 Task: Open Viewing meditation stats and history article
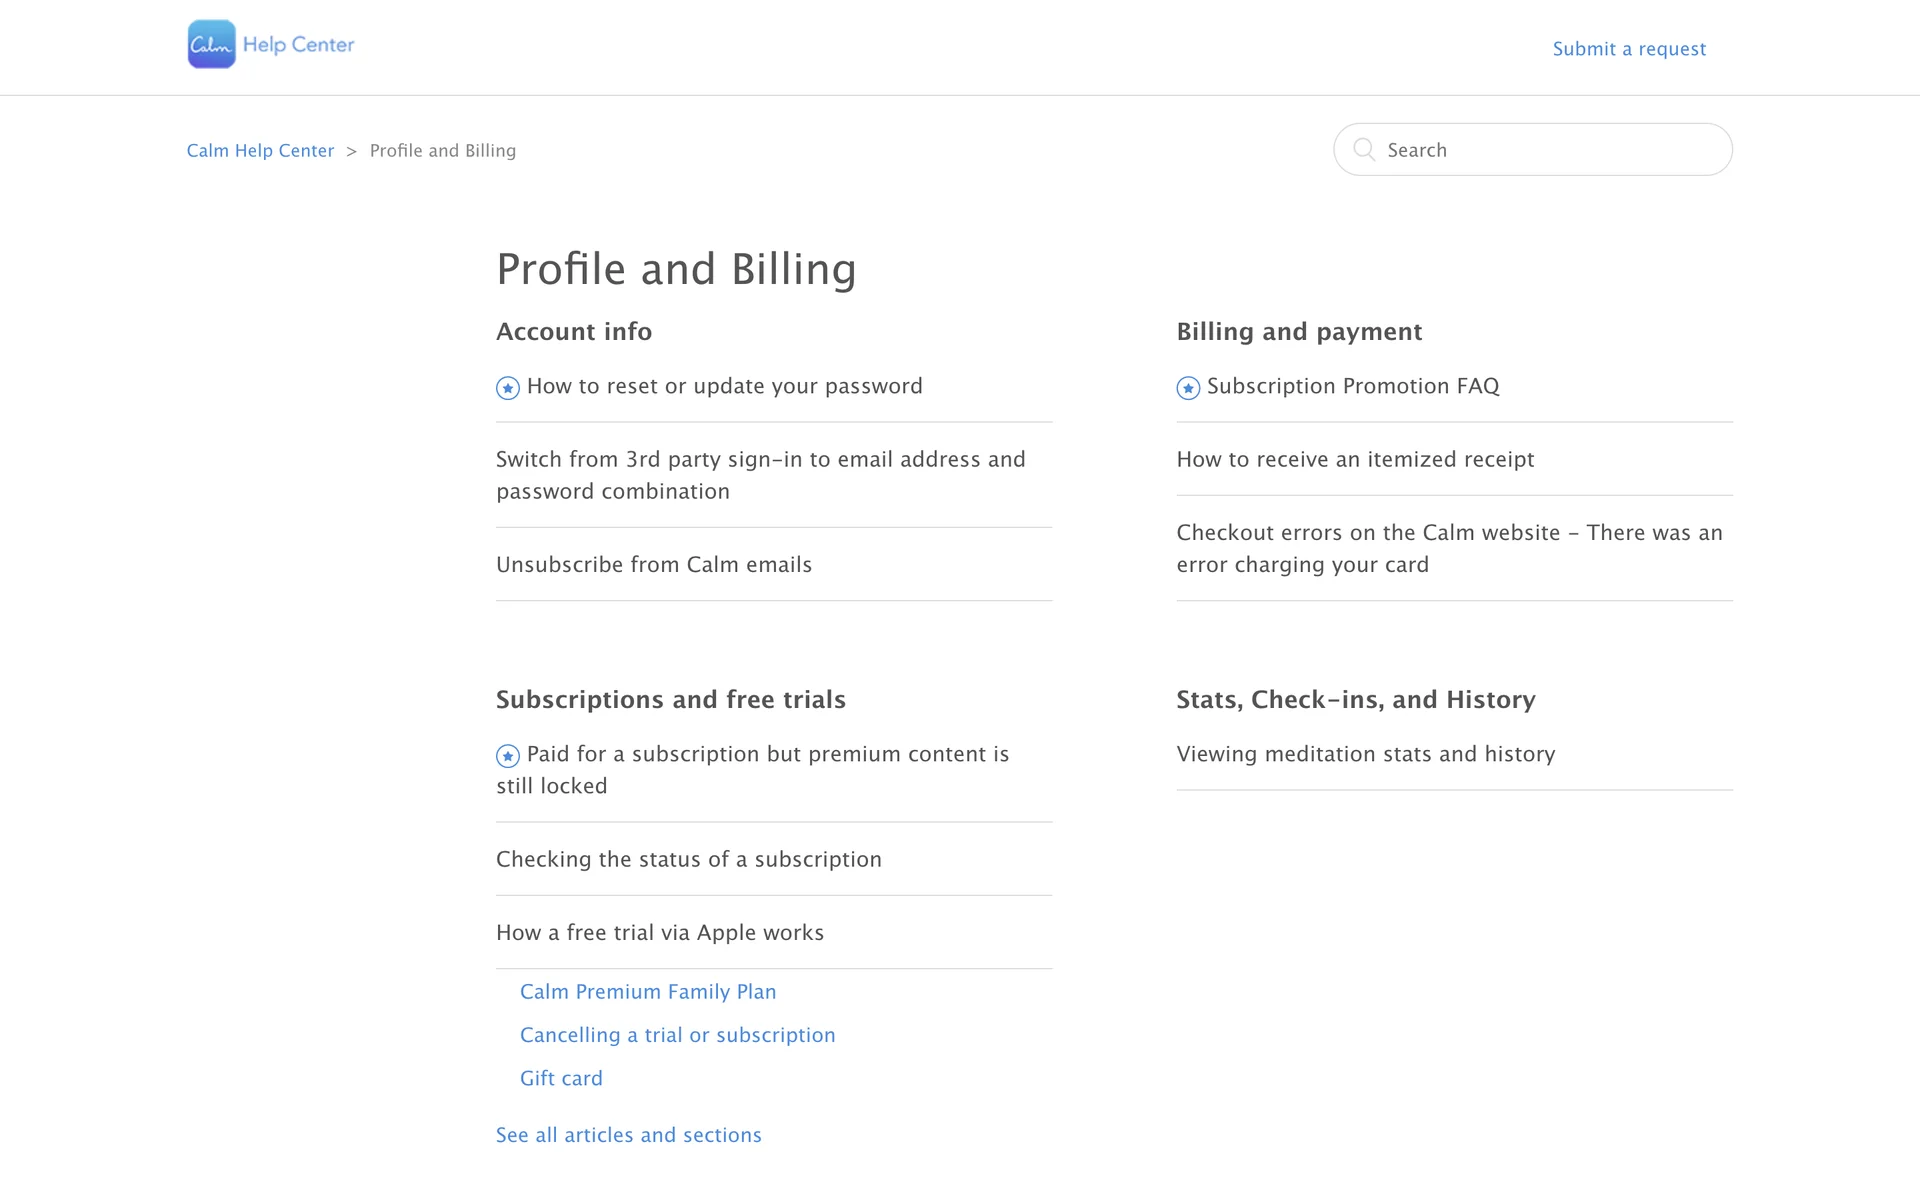1365,755
